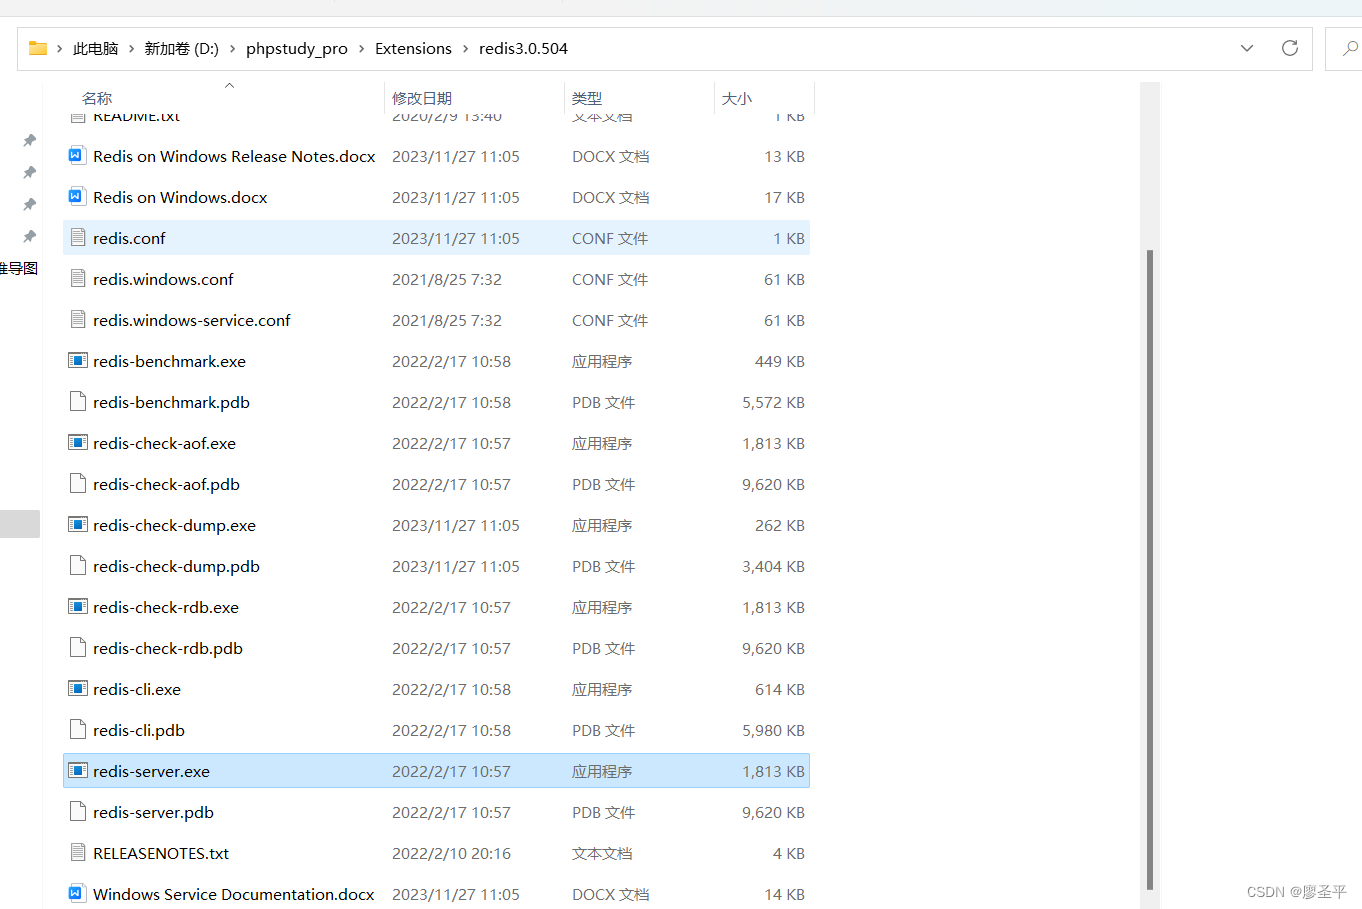Navigate to Extensions in the breadcrumb
This screenshot has width=1362, height=909.
click(413, 47)
